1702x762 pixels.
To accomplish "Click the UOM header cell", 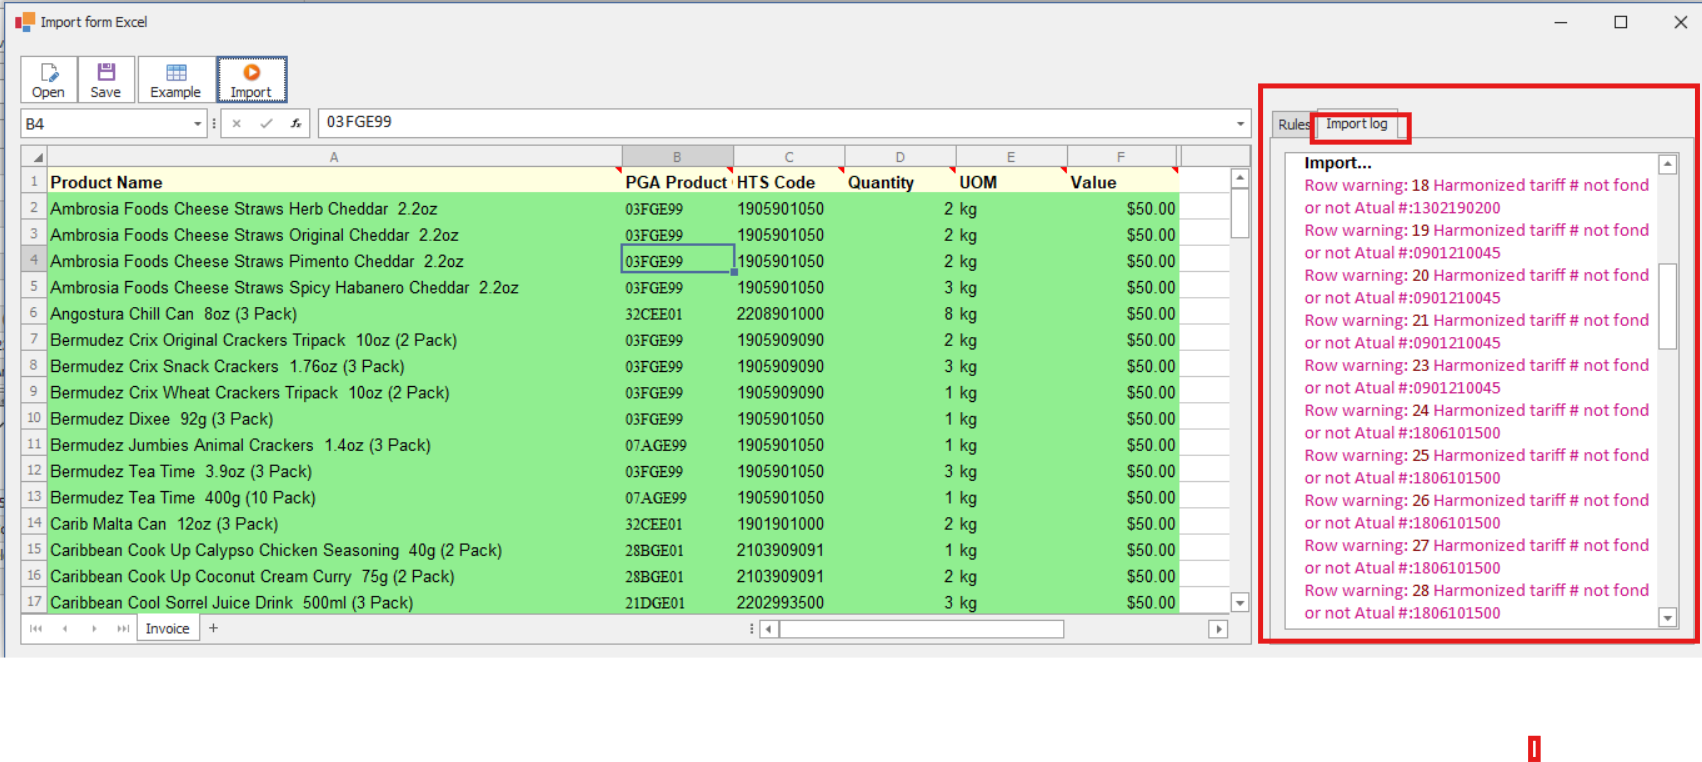I will pyautogui.click(x=1011, y=182).
